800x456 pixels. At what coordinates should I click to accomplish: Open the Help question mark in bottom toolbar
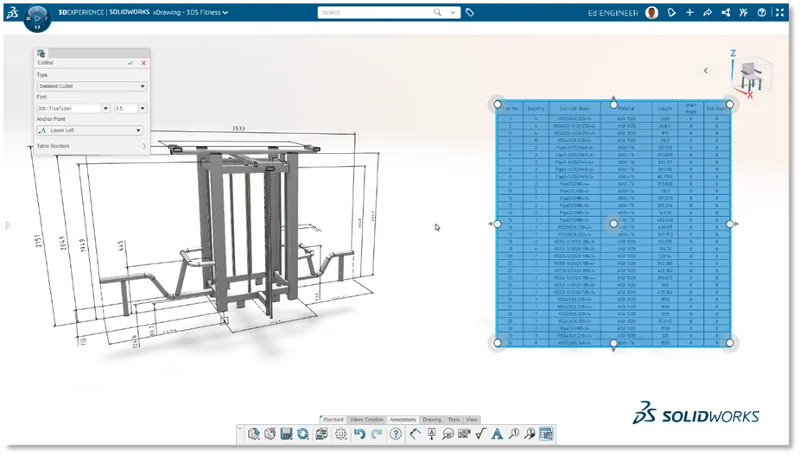pyautogui.click(x=396, y=434)
